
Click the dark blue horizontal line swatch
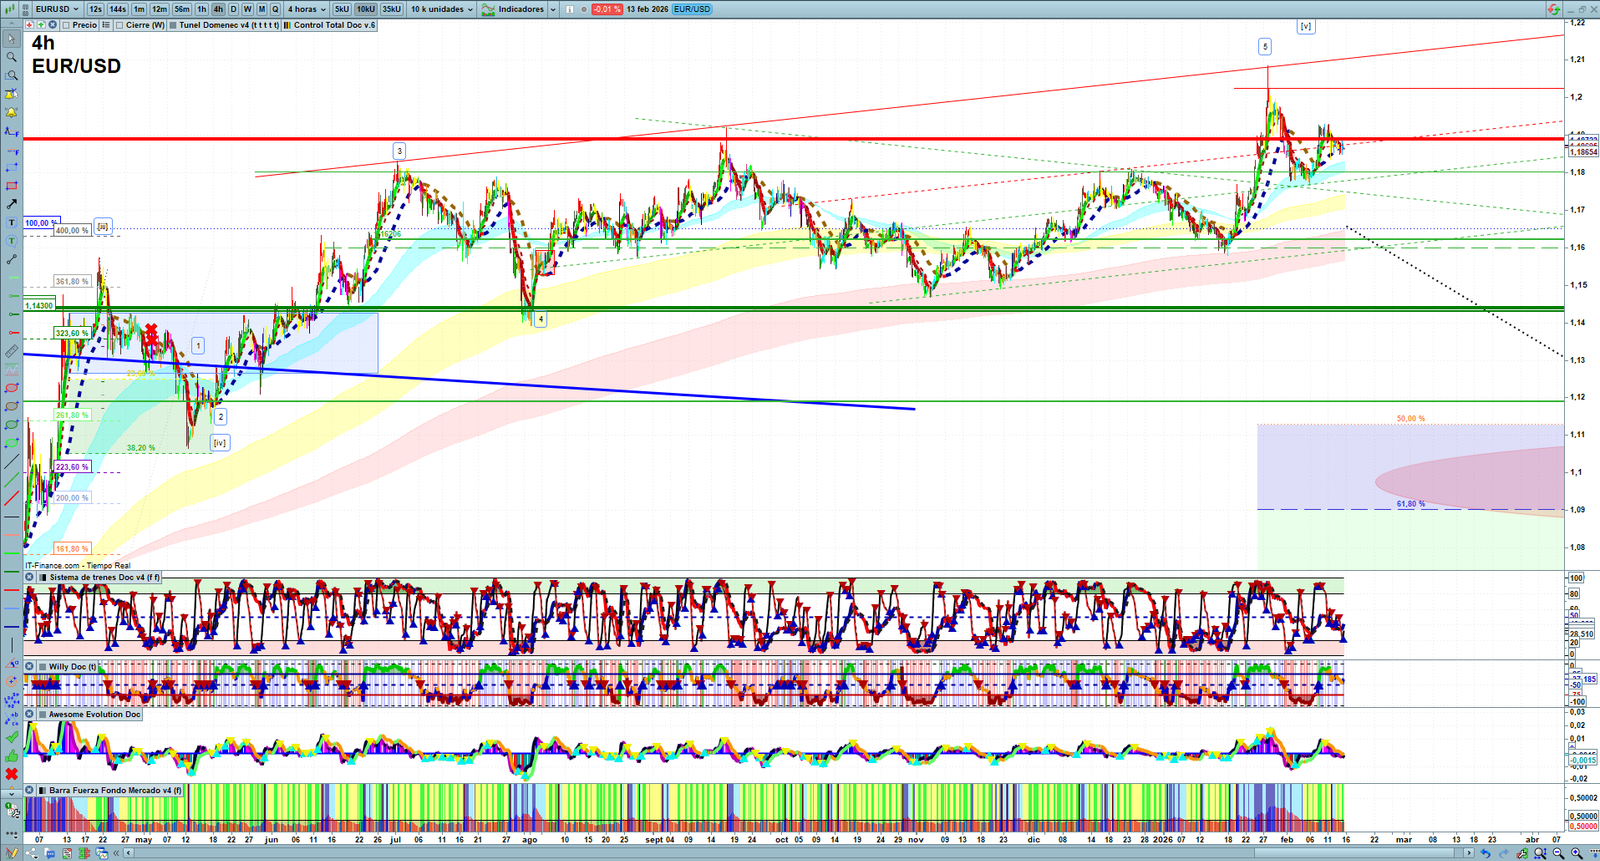pyautogui.click(x=11, y=627)
